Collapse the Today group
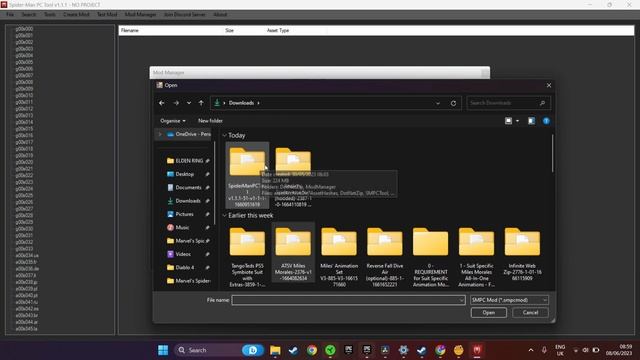The width and height of the screenshot is (640, 360). [x=224, y=135]
